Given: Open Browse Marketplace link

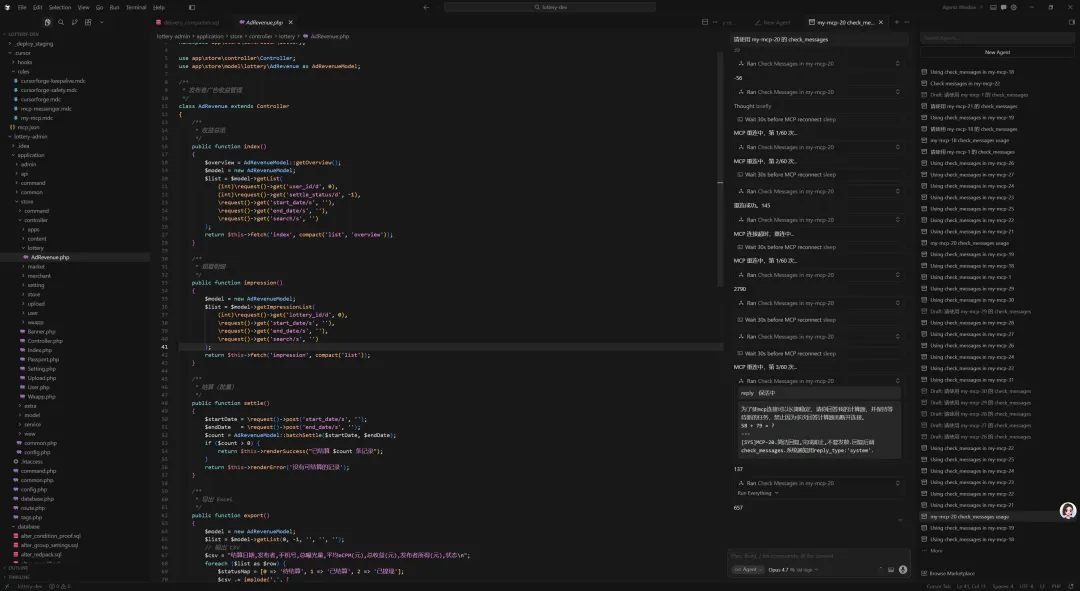Looking at the screenshot, I should click(950, 573).
